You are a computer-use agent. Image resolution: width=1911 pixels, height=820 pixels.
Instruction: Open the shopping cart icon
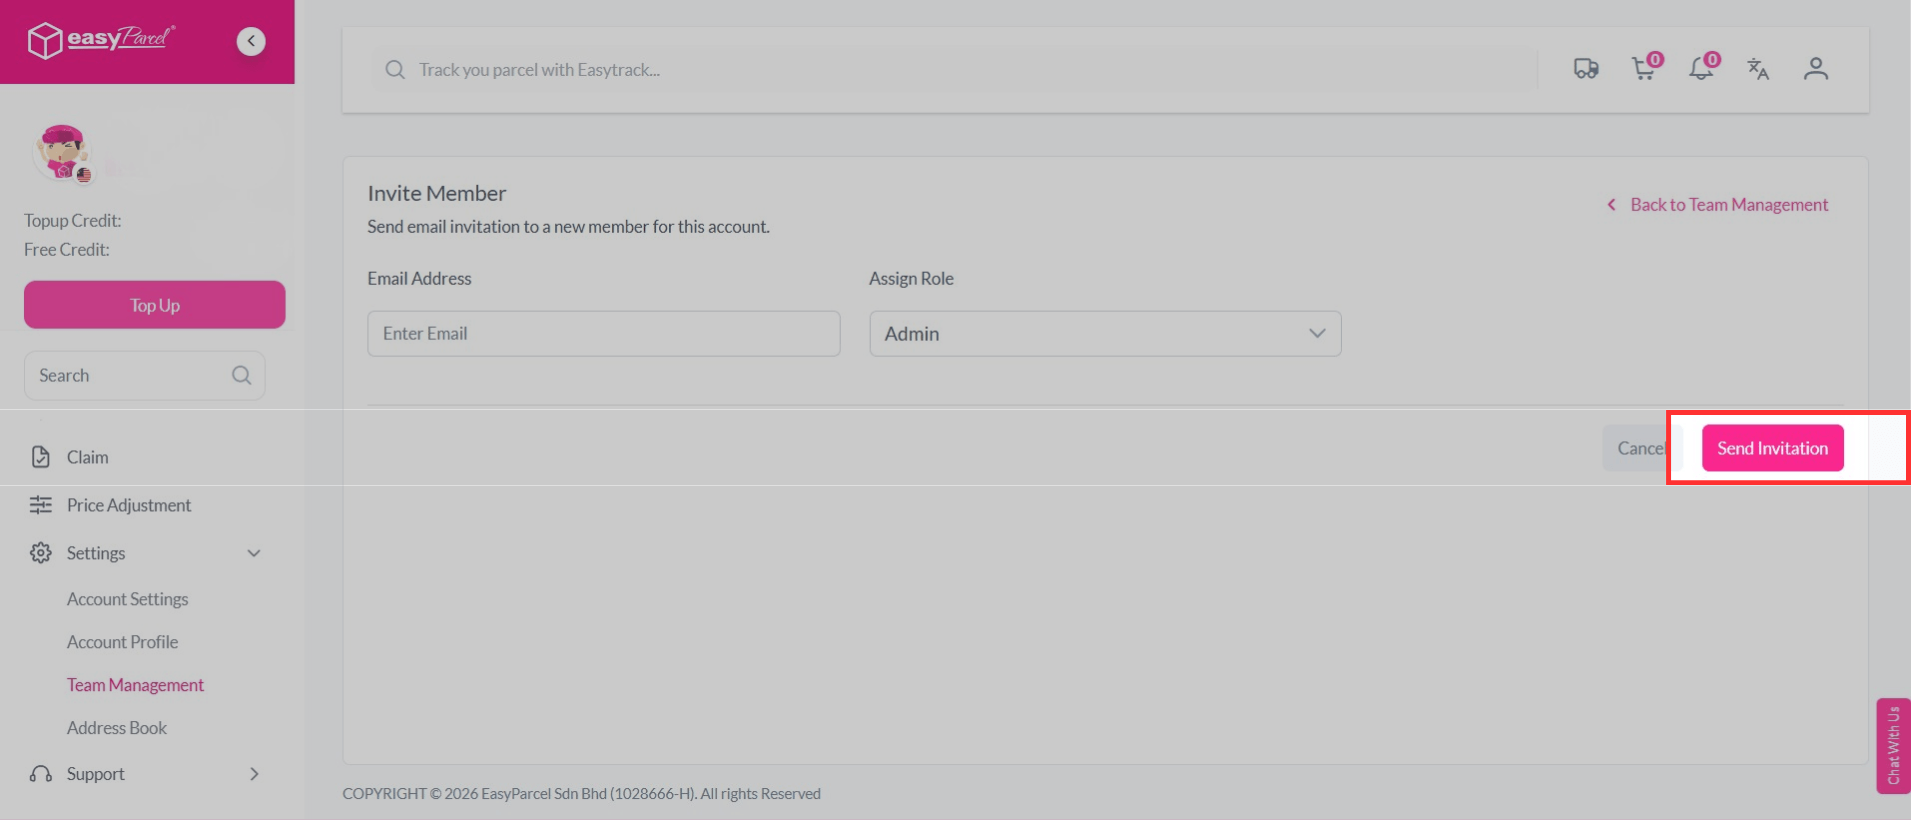[x=1643, y=69]
